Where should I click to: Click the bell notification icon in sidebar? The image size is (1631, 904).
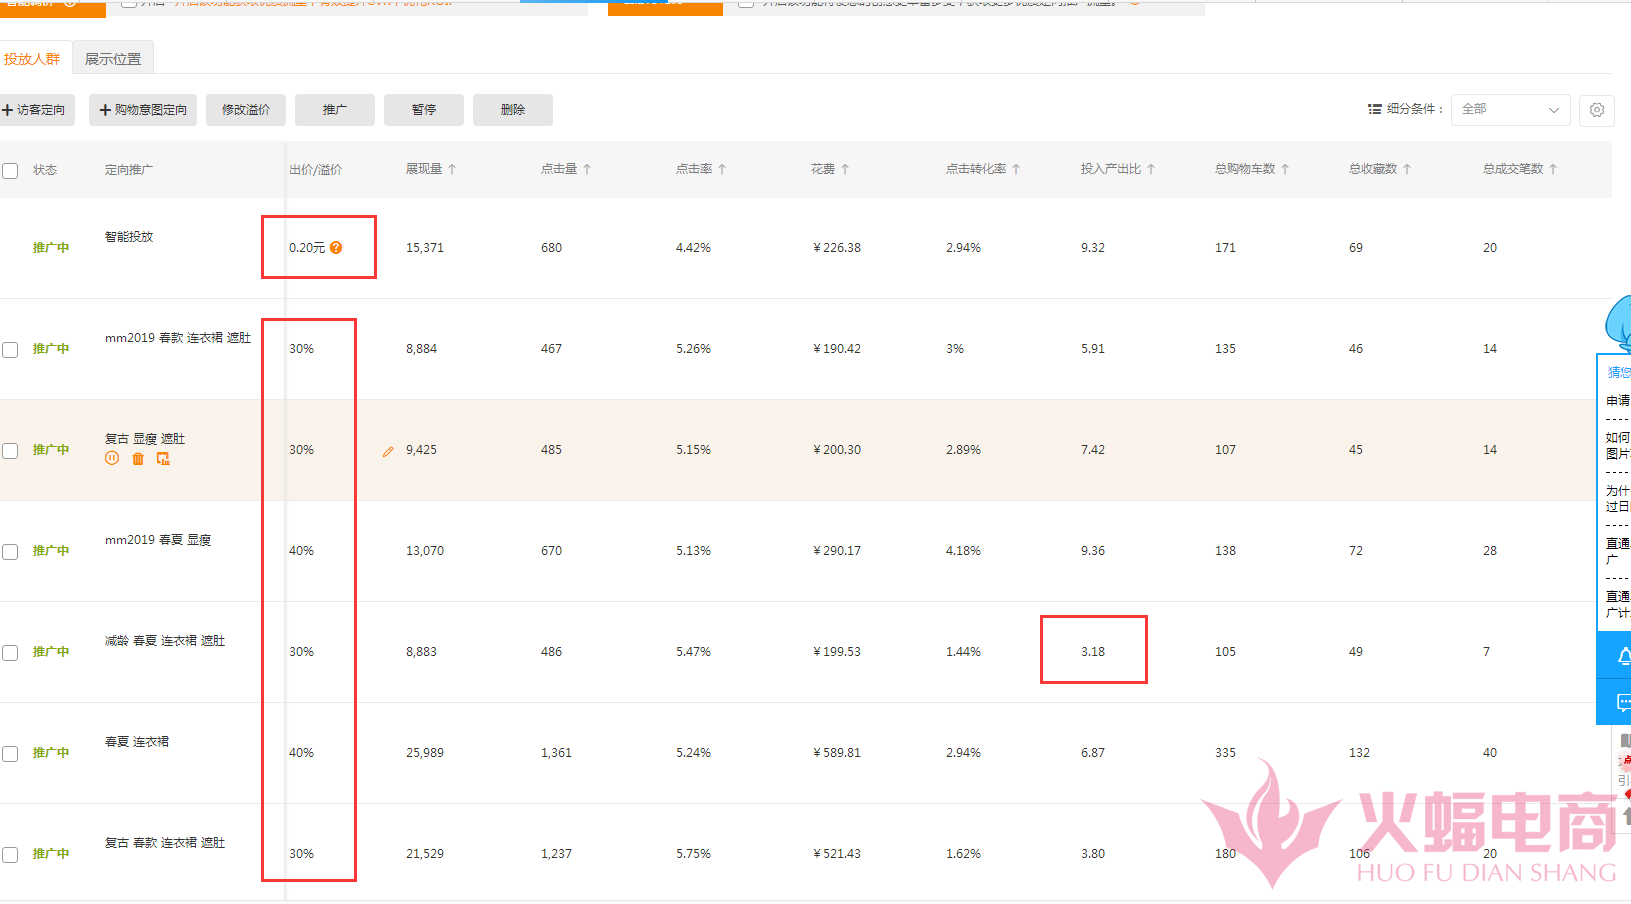(x=1622, y=656)
